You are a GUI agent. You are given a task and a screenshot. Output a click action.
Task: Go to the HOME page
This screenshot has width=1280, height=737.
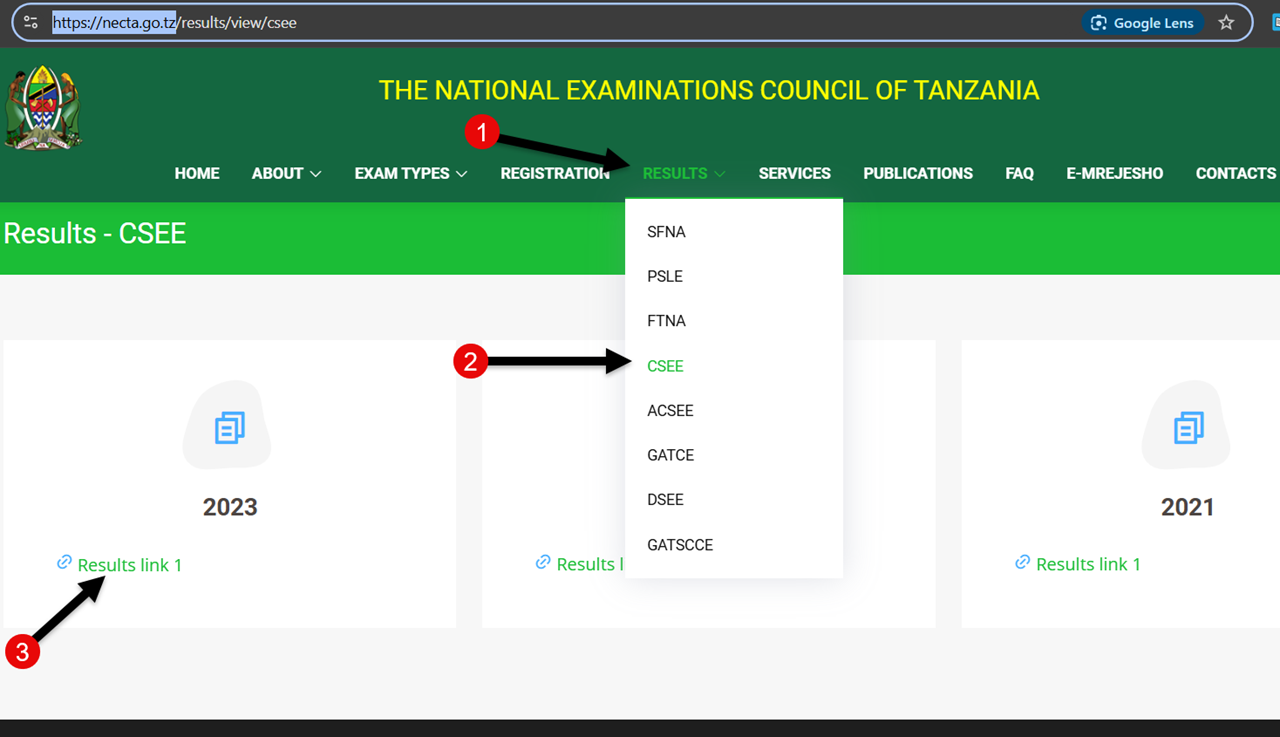point(197,173)
